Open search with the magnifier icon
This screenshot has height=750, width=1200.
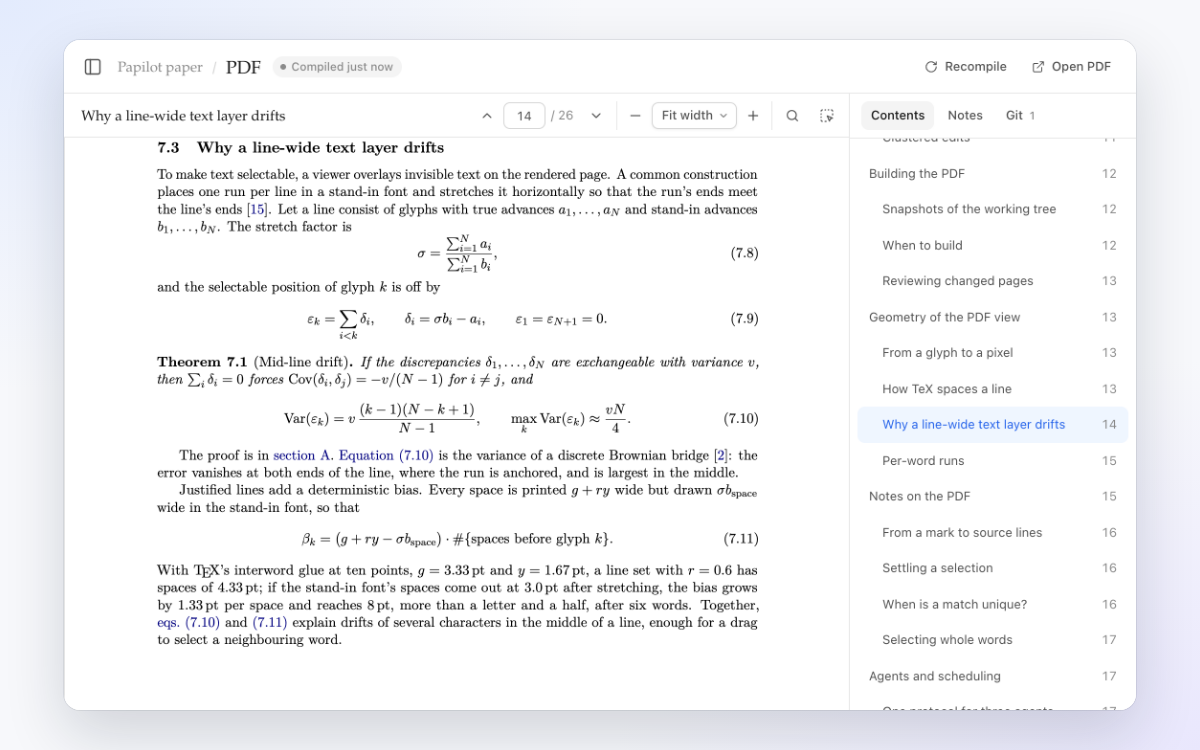792,116
